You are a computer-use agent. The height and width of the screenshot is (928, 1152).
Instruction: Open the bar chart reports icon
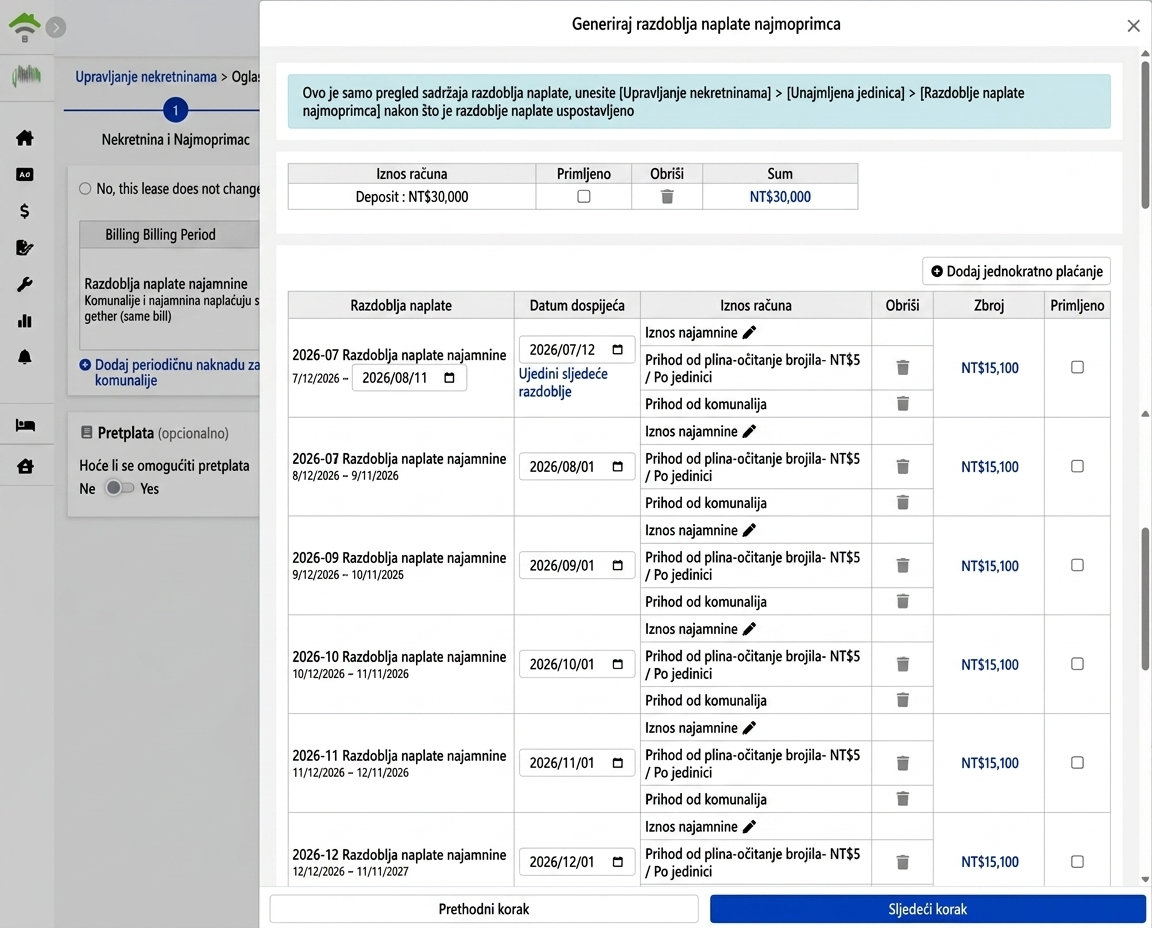click(24, 320)
